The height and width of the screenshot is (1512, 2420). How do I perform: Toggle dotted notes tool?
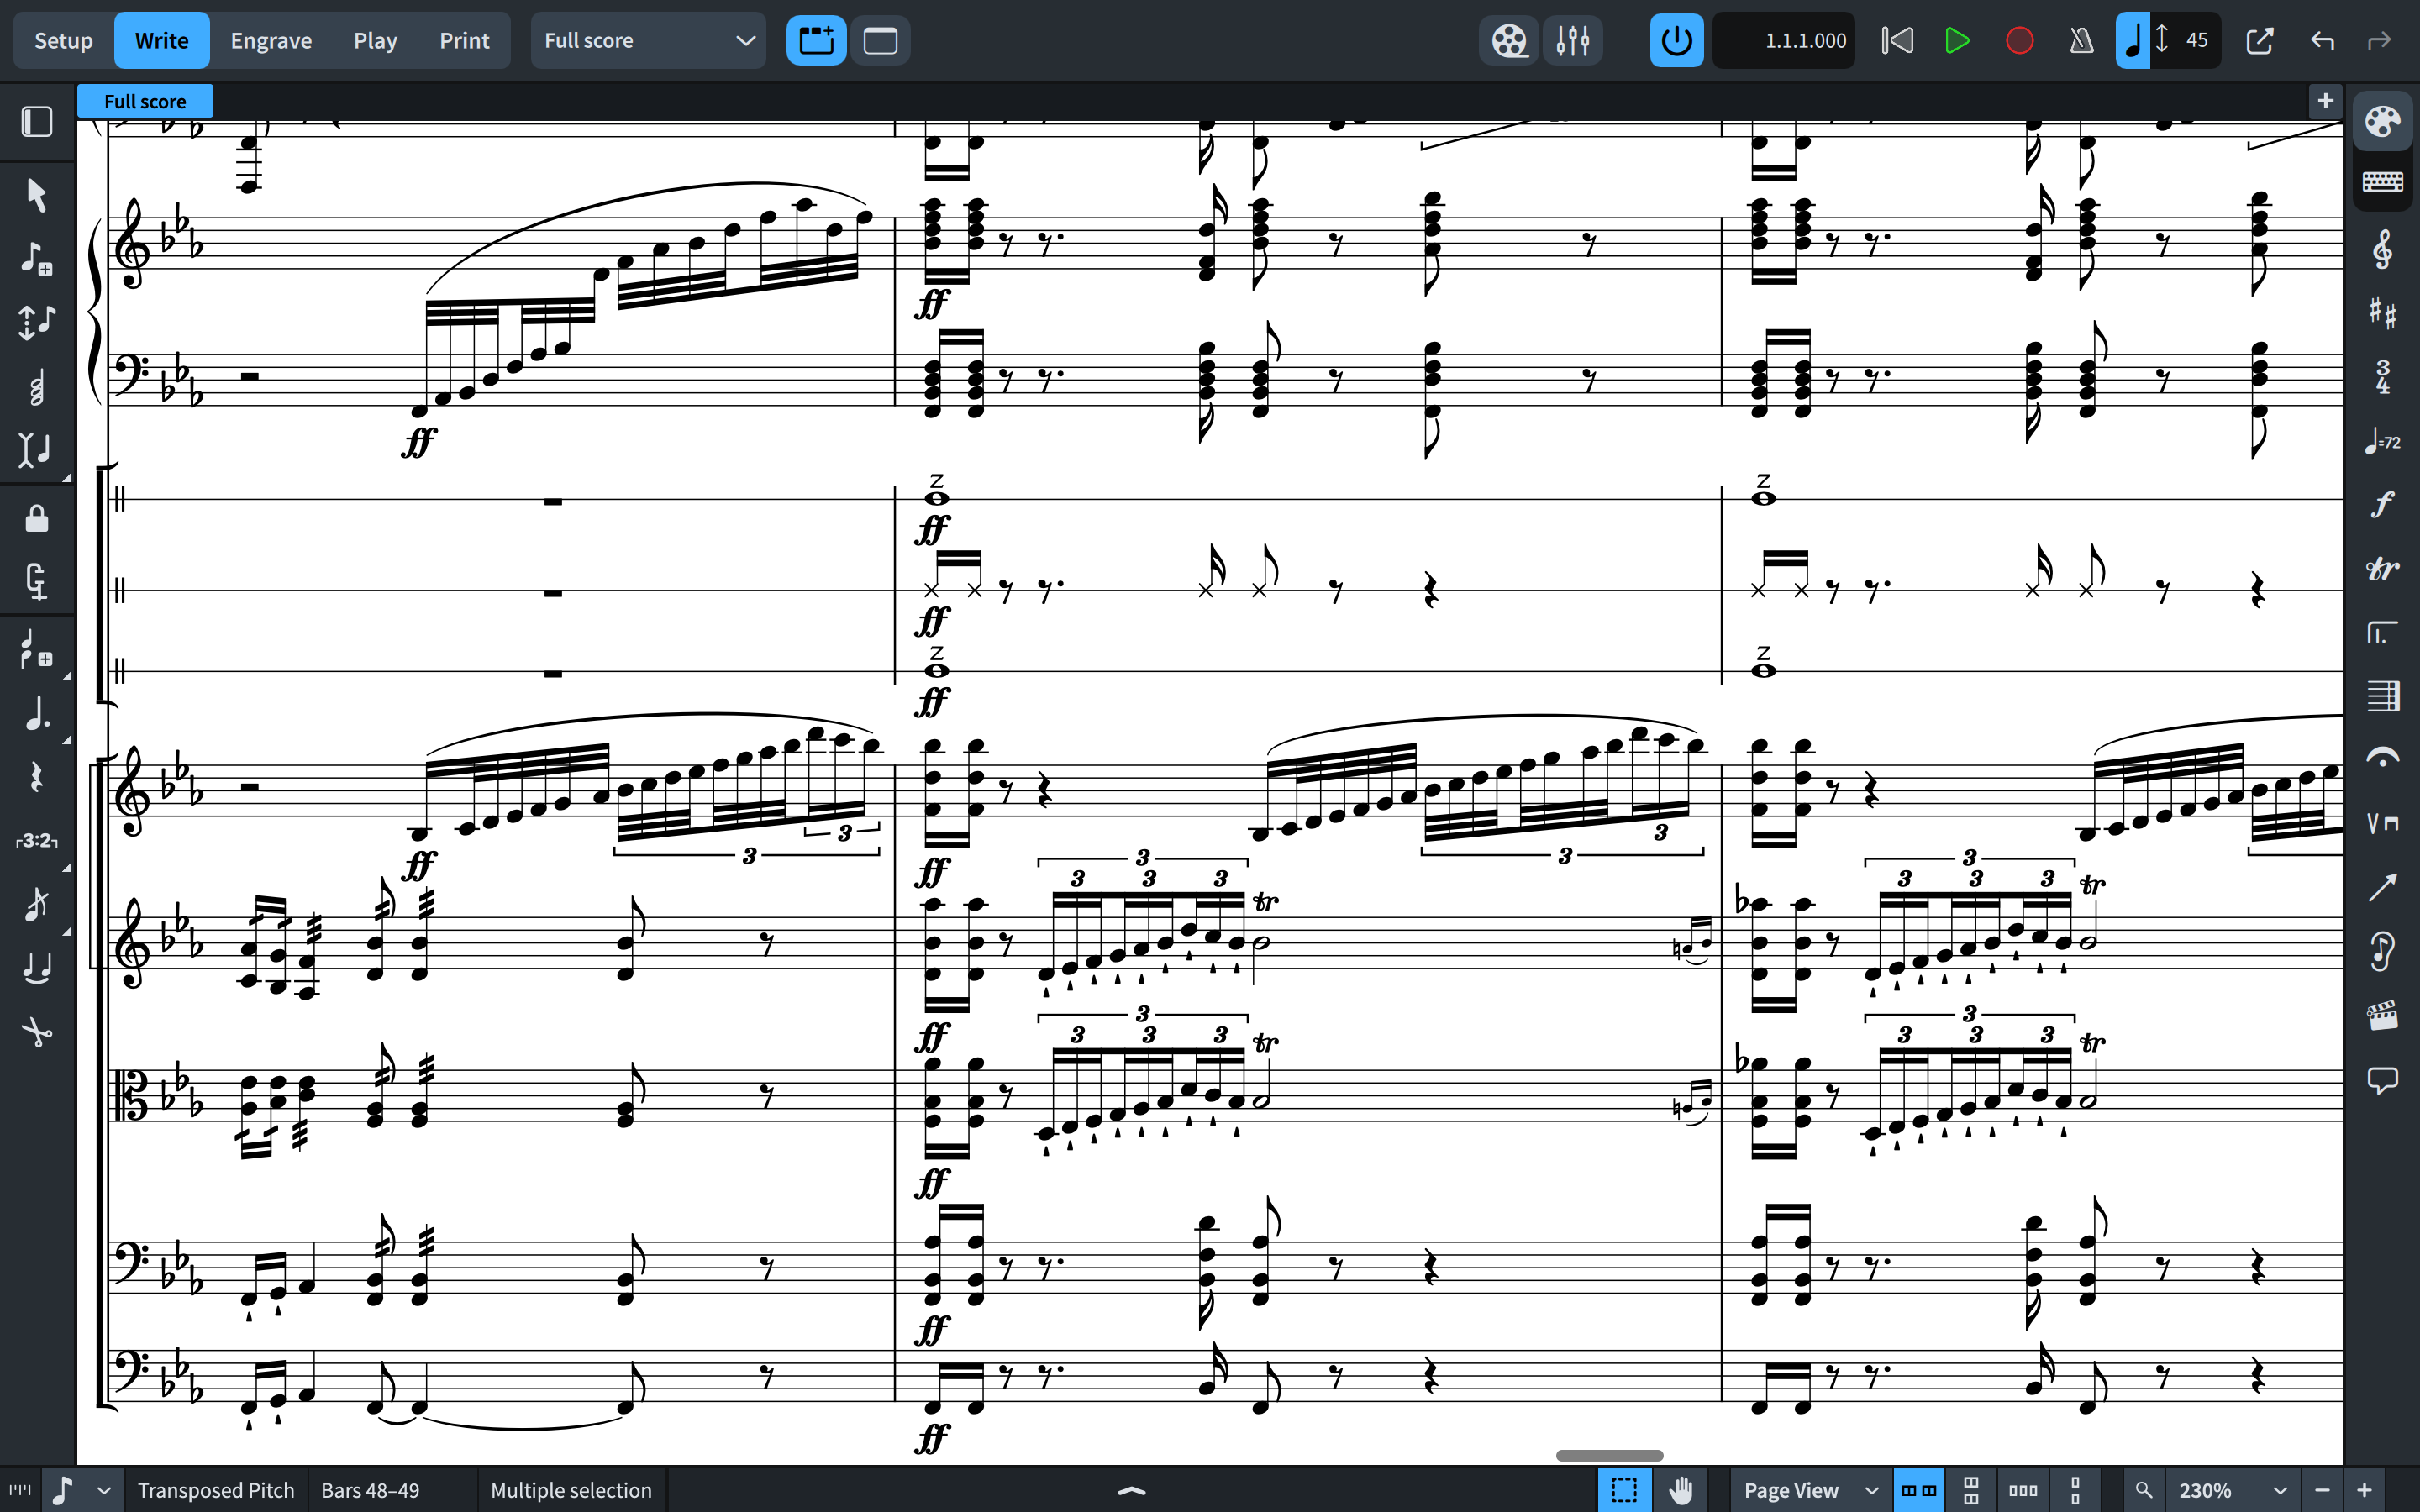click(37, 714)
